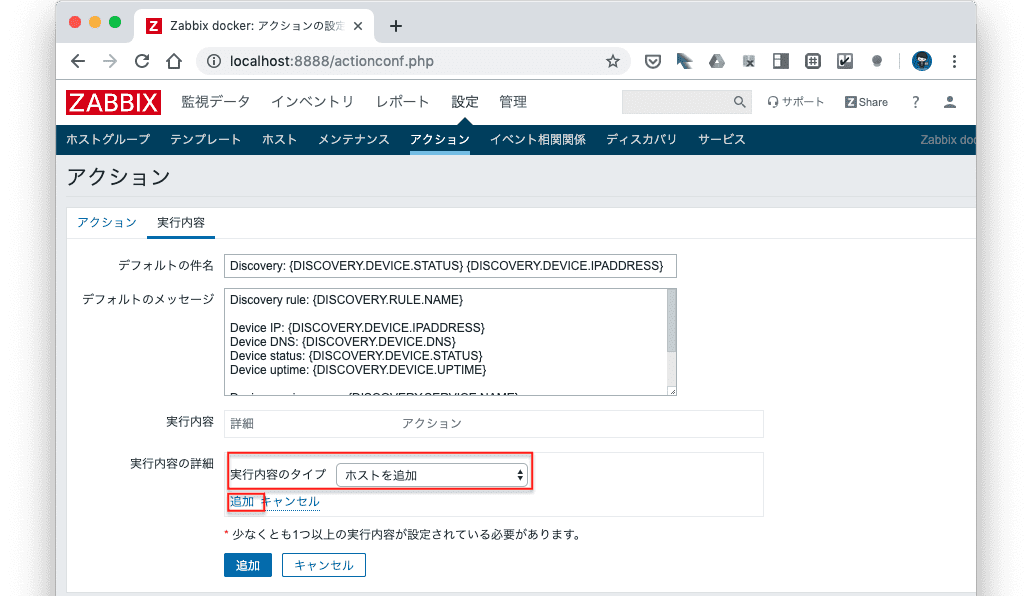Close the Zabbix docker tab

coord(358,26)
